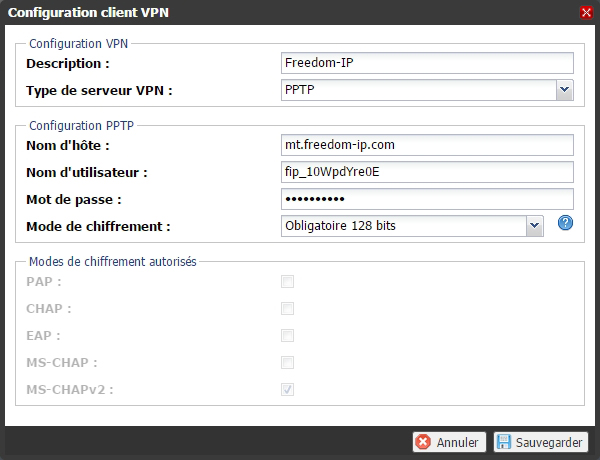The image size is (600, 460).
Task: Close the Configuration client VPN dialog
Action: point(586,12)
